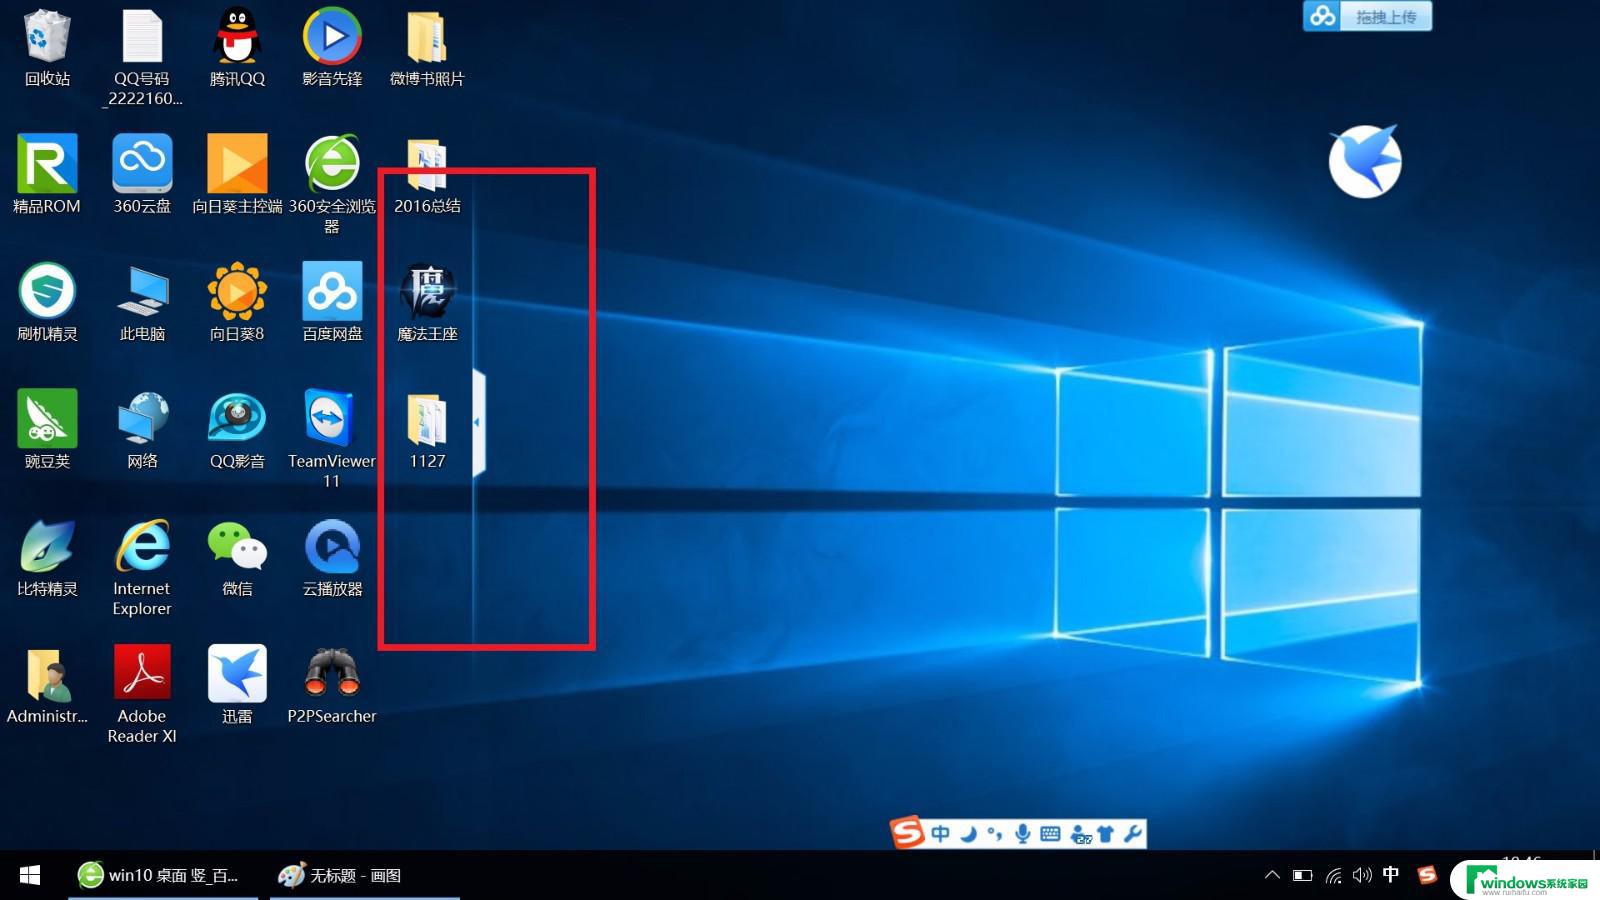Switch to win10 桌面 browser taskbar window
This screenshot has width=1600, height=900.
tap(163, 875)
